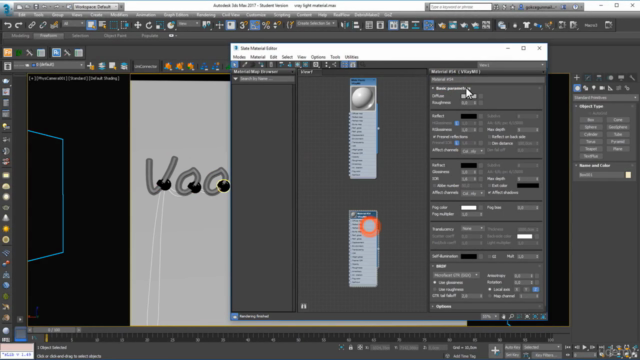Click the pick material eyedropper in Slate toolbar
640x360 pixels.
click(x=244, y=65)
